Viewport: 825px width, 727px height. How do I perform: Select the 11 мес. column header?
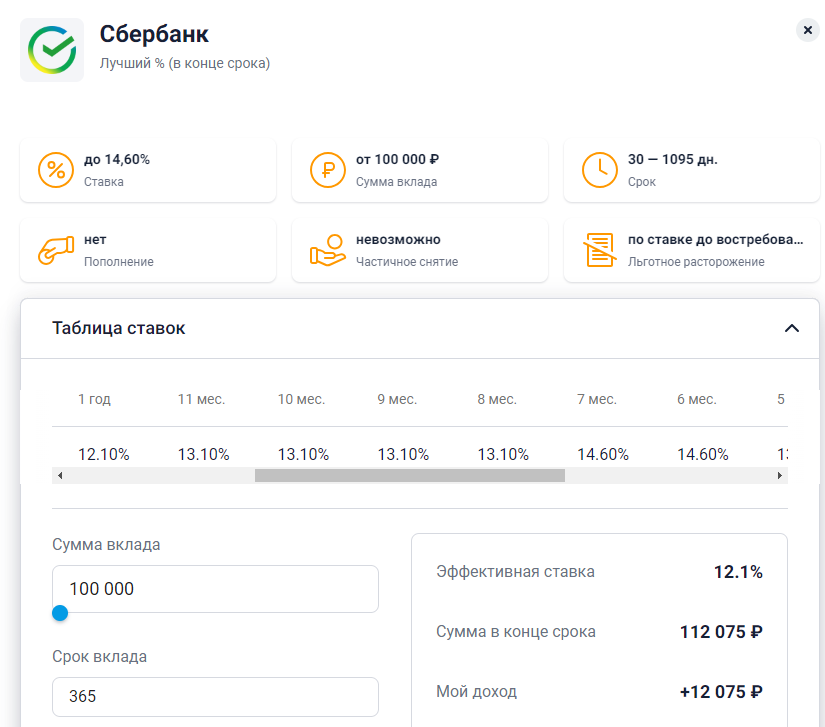(x=202, y=399)
